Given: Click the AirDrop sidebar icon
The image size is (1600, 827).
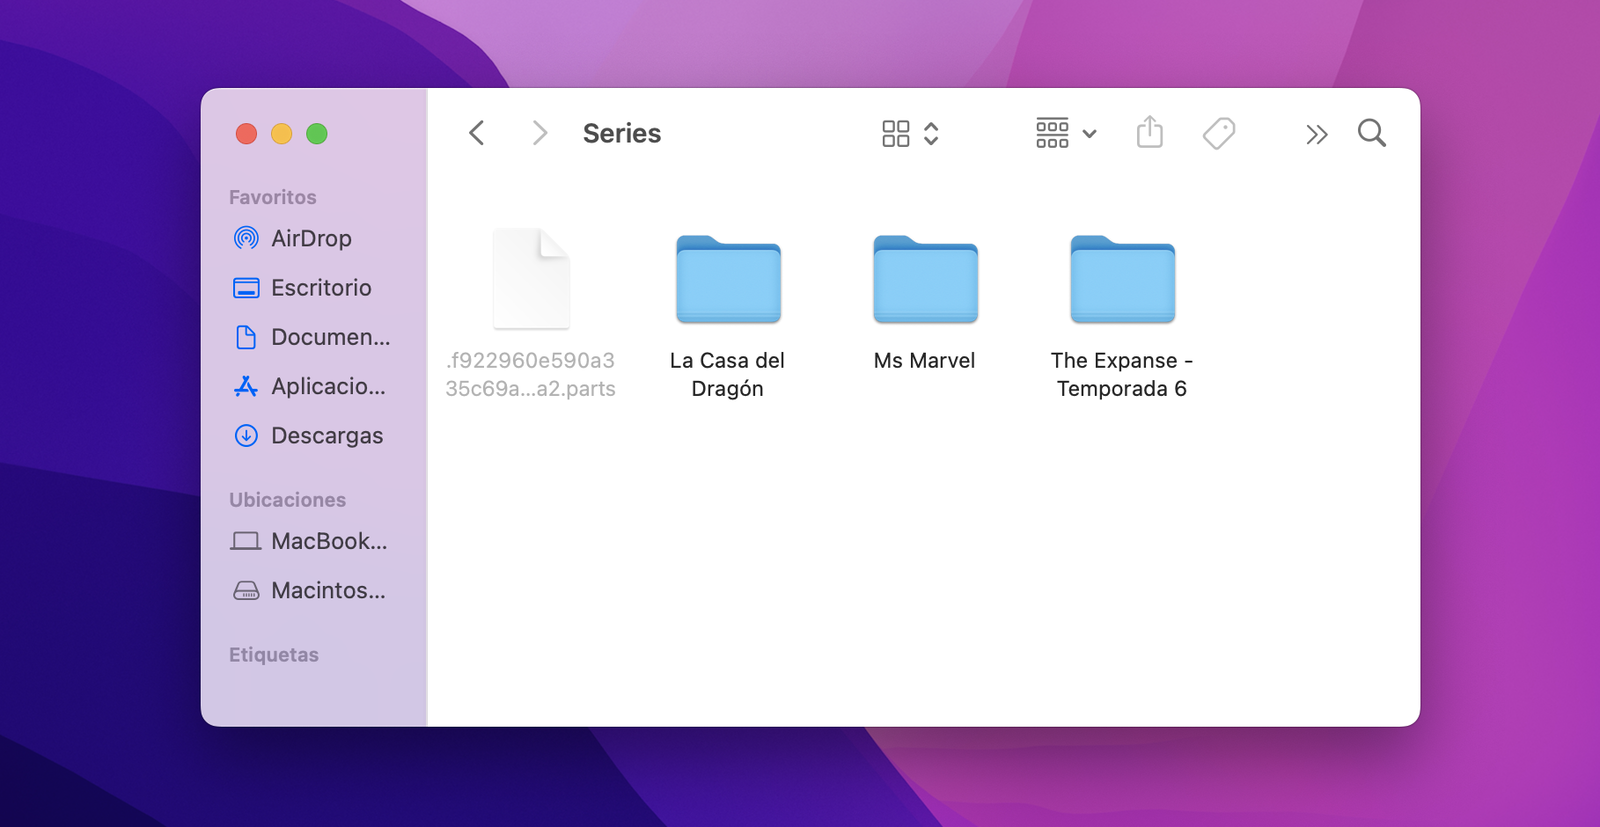Looking at the screenshot, I should click(x=246, y=238).
